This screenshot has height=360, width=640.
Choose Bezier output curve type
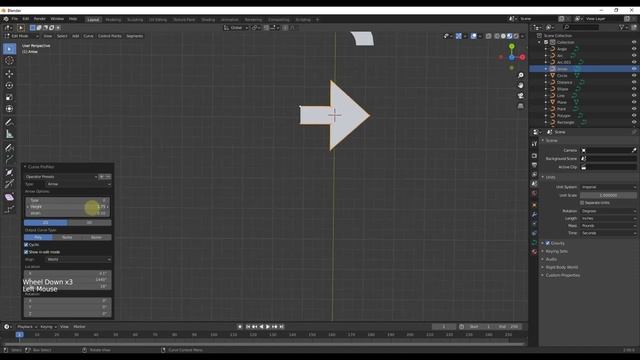click(97, 238)
